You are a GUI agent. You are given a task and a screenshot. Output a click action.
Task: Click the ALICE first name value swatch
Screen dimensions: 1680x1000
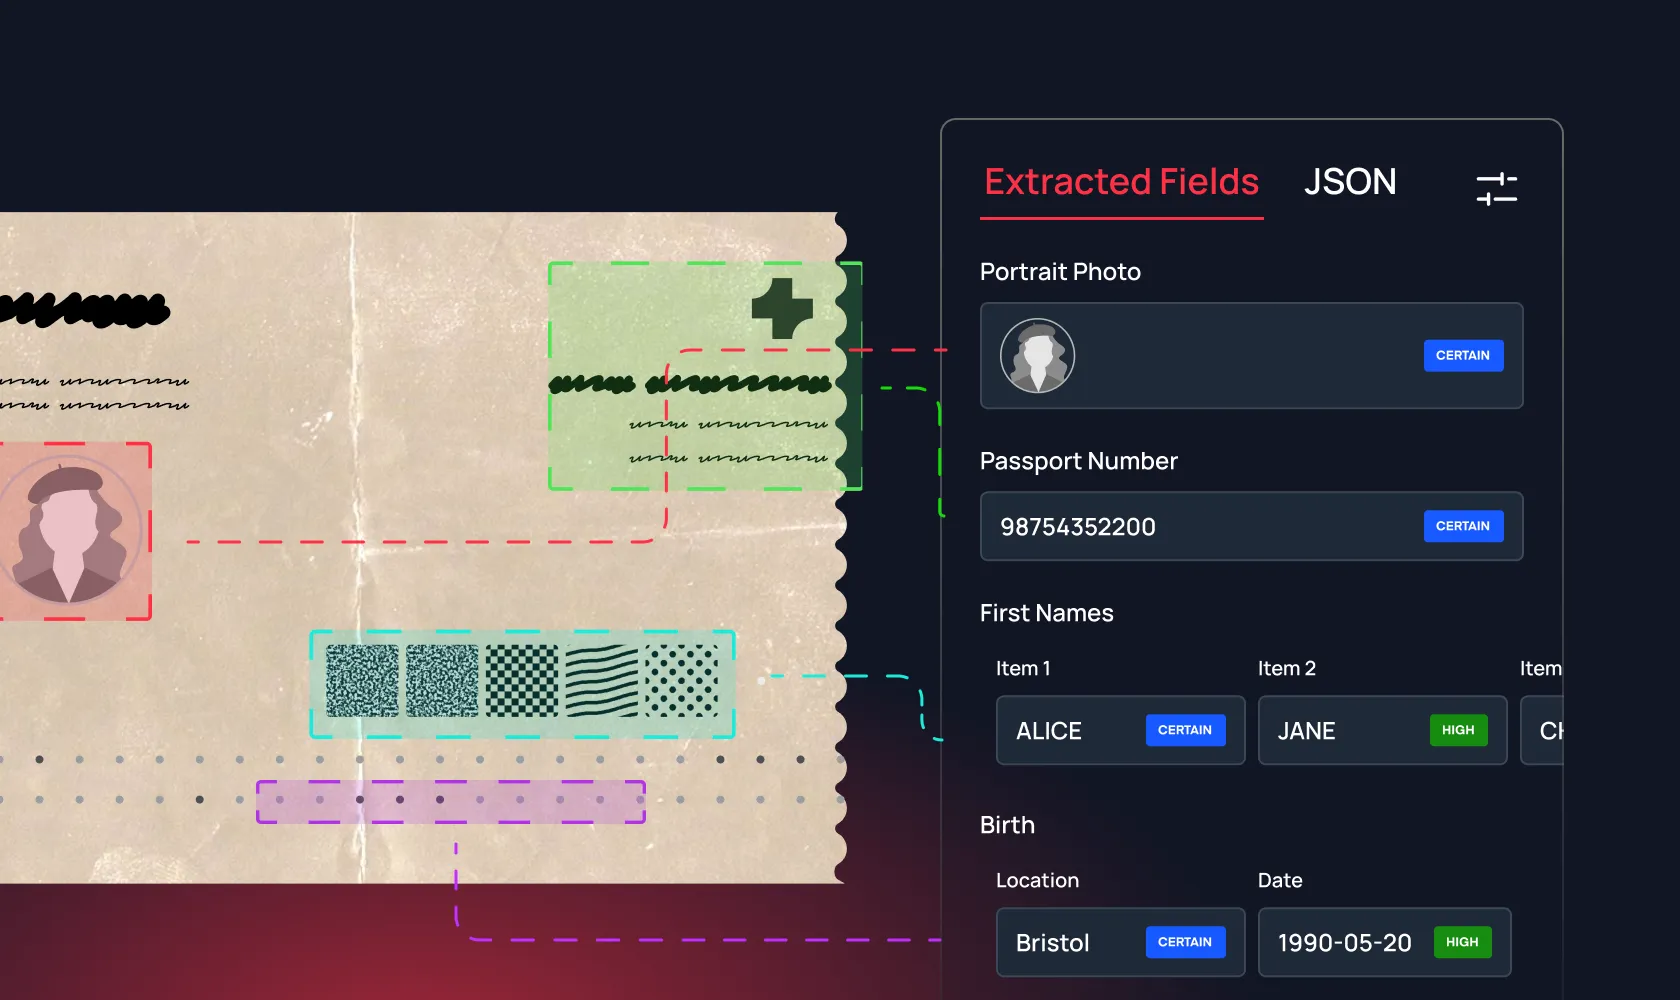coord(1048,730)
